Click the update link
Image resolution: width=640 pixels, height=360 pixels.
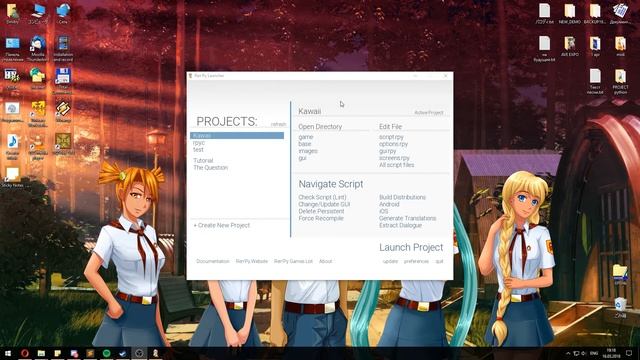pos(390,261)
